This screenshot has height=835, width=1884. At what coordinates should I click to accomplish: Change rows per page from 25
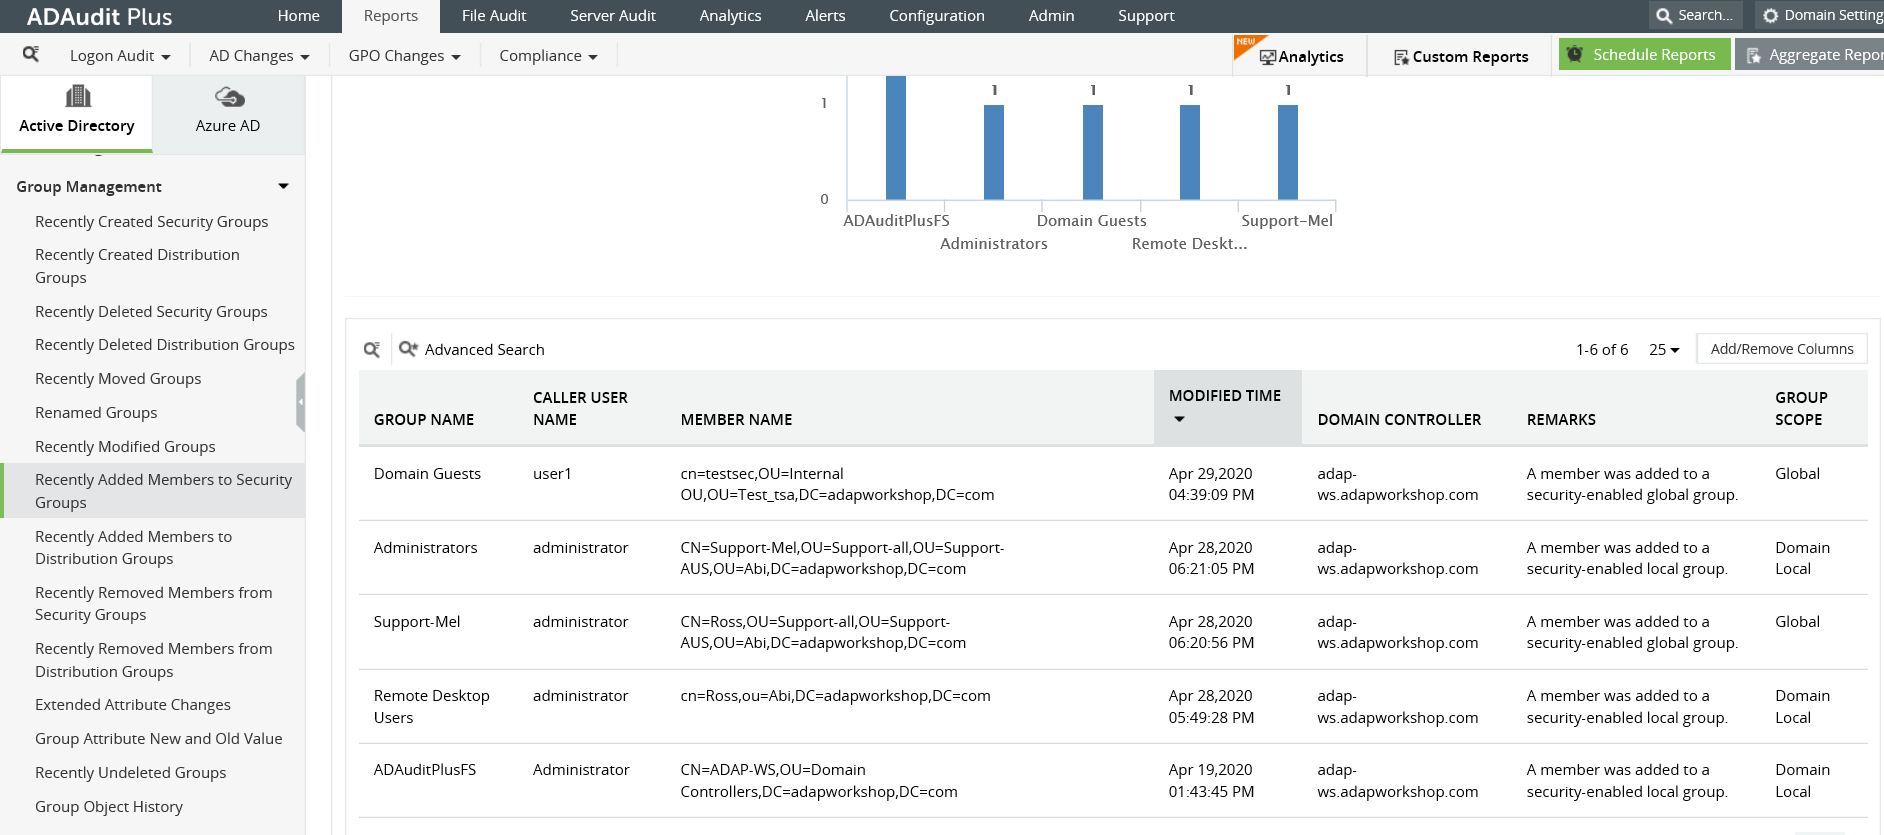pyautogui.click(x=1664, y=349)
